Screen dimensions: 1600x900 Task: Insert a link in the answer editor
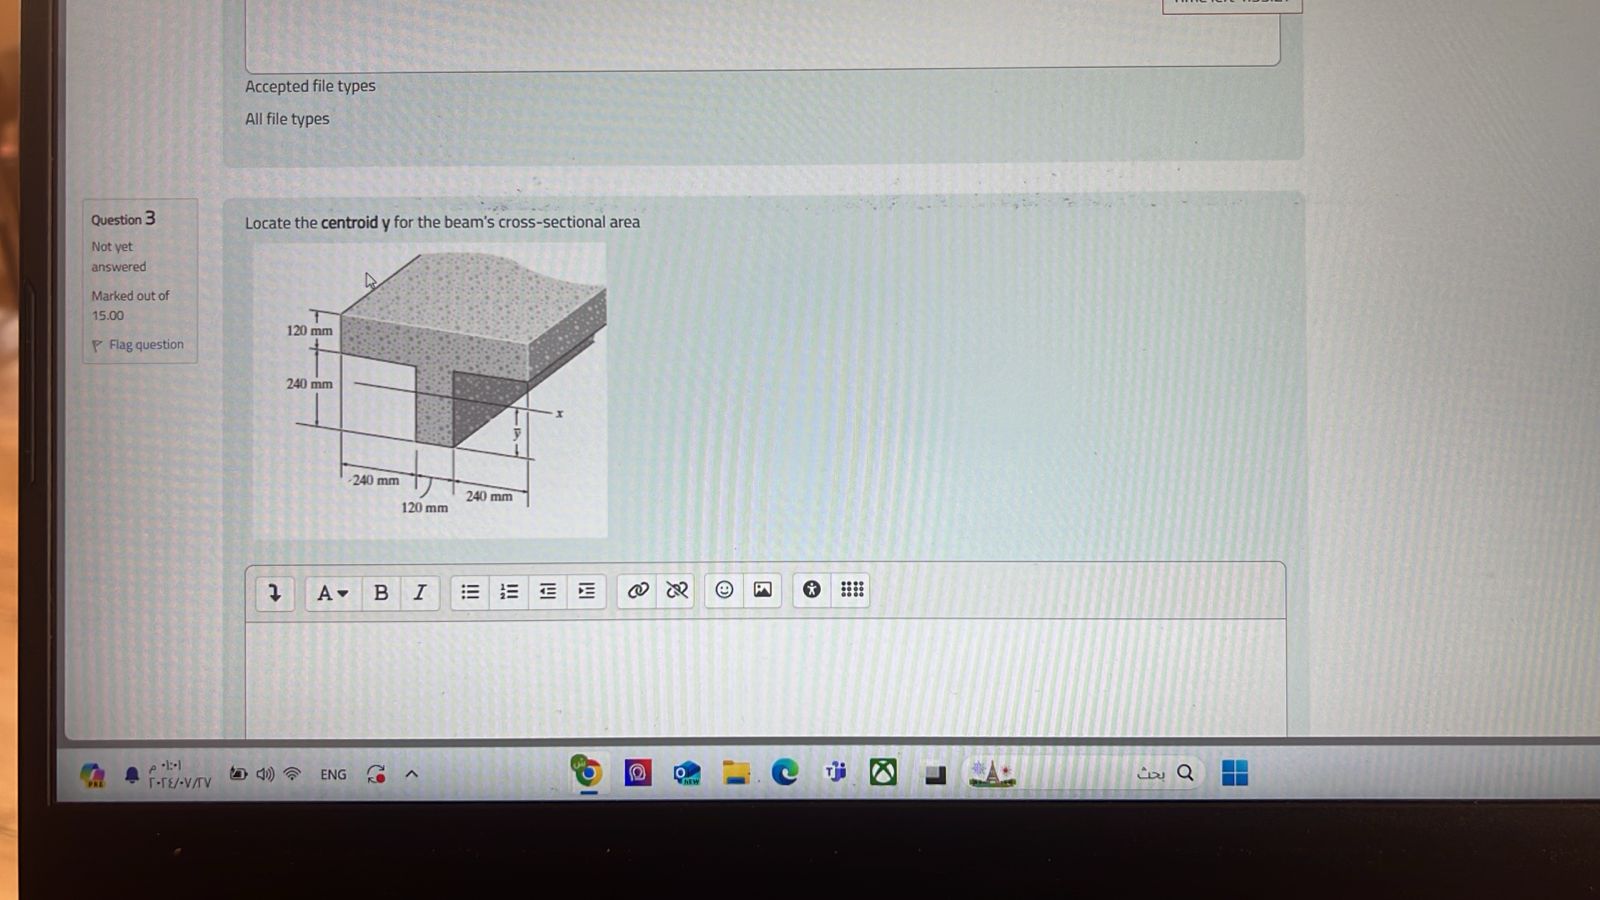(x=639, y=591)
